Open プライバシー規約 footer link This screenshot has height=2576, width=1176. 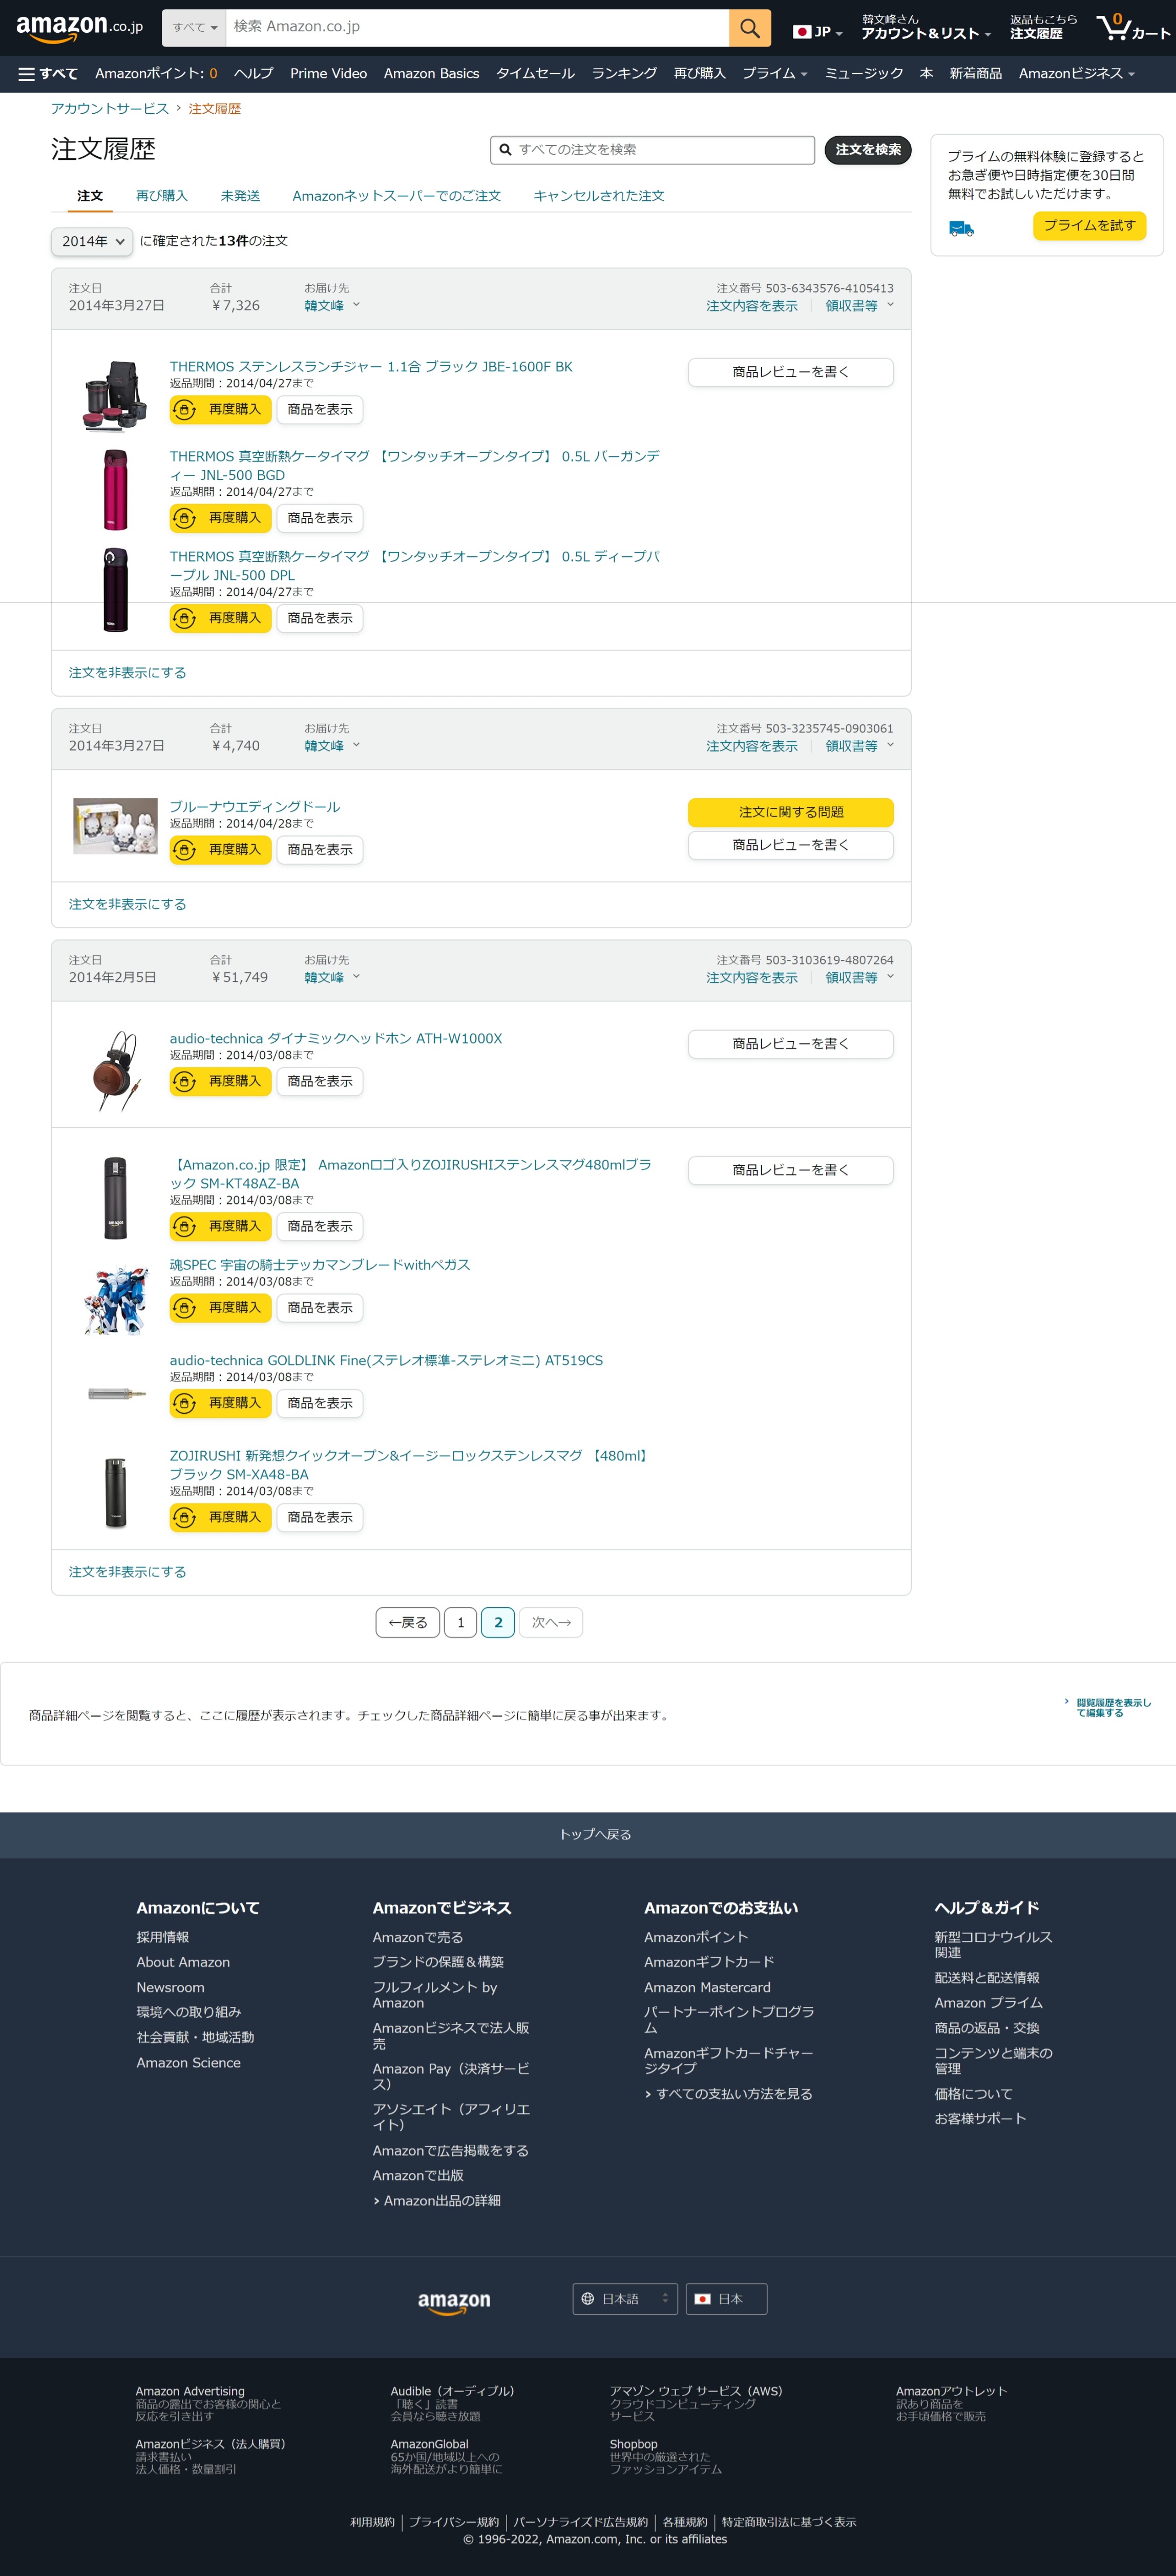(x=454, y=2522)
